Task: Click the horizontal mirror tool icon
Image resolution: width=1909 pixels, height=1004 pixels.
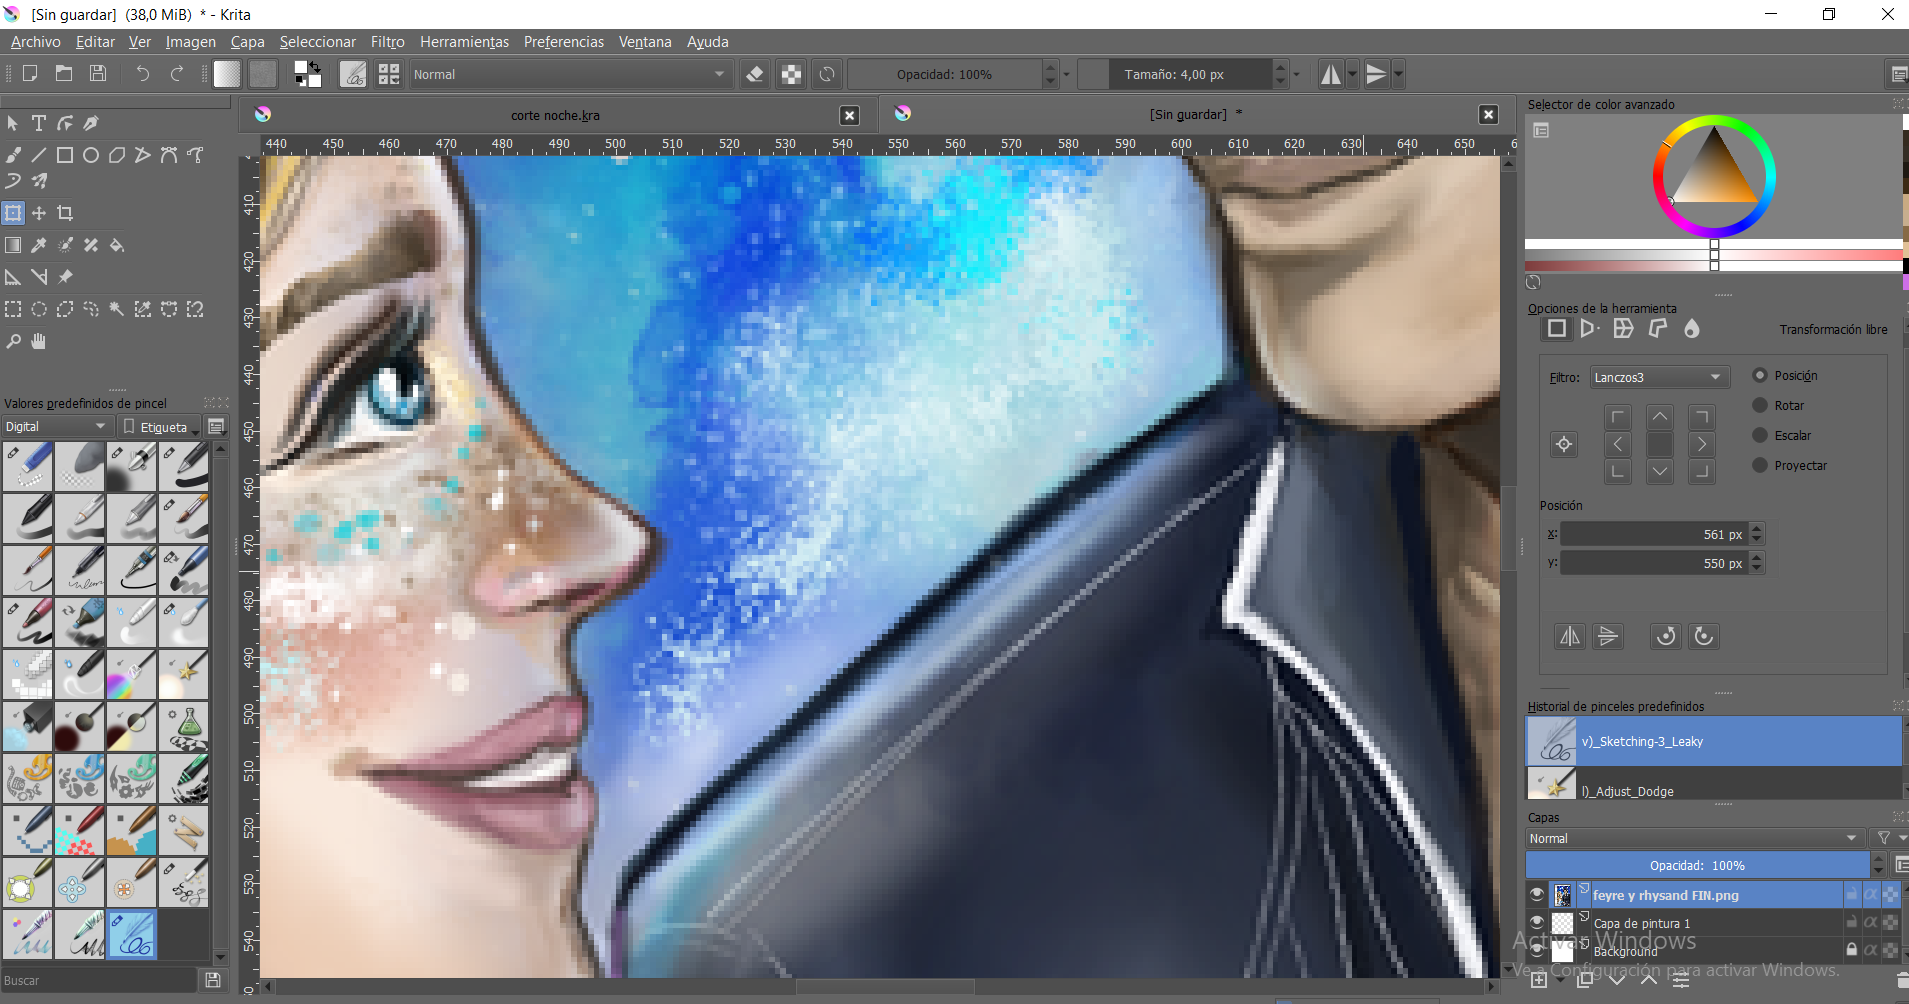Action: pos(1330,75)
